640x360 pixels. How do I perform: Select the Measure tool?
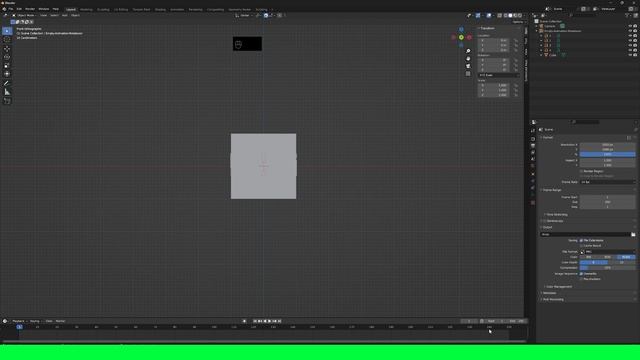click(x=7, y=92)
